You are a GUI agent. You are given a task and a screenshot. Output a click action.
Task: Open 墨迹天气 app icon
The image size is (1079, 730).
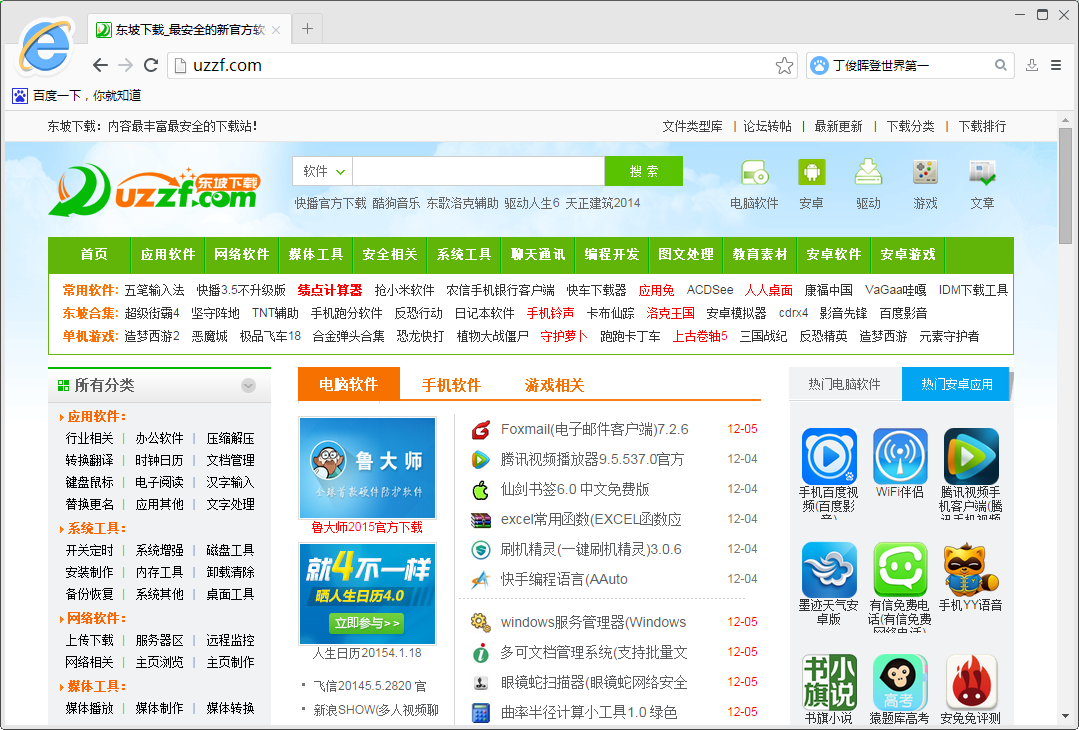(829, 570)
